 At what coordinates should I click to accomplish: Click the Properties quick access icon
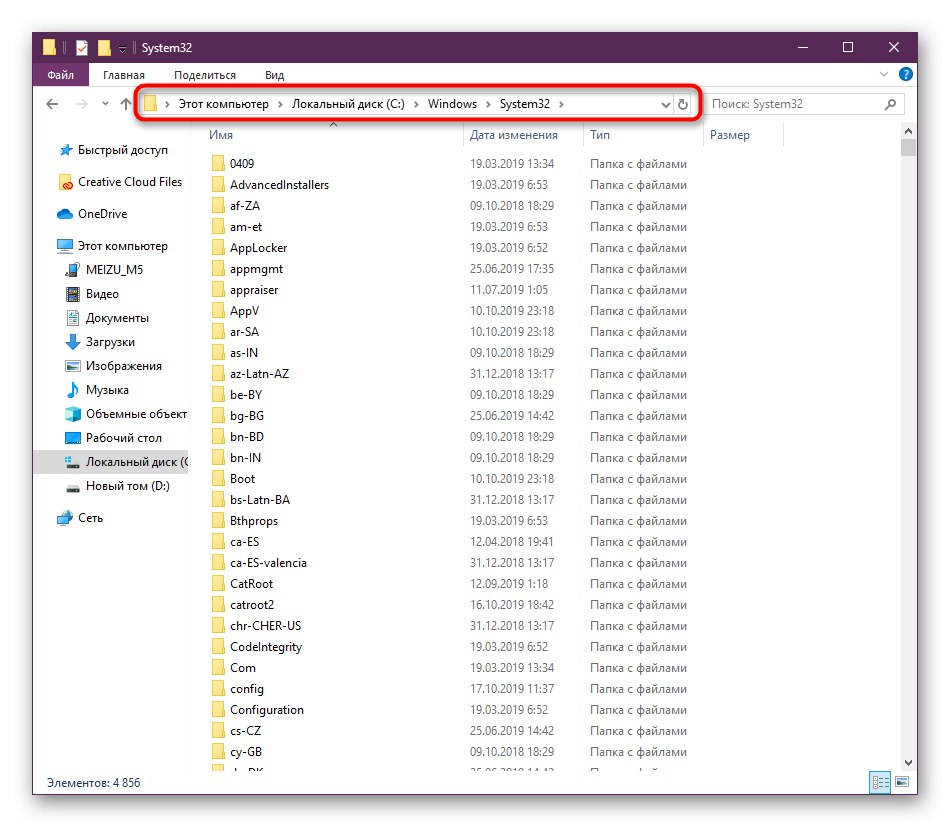point(82,47)
